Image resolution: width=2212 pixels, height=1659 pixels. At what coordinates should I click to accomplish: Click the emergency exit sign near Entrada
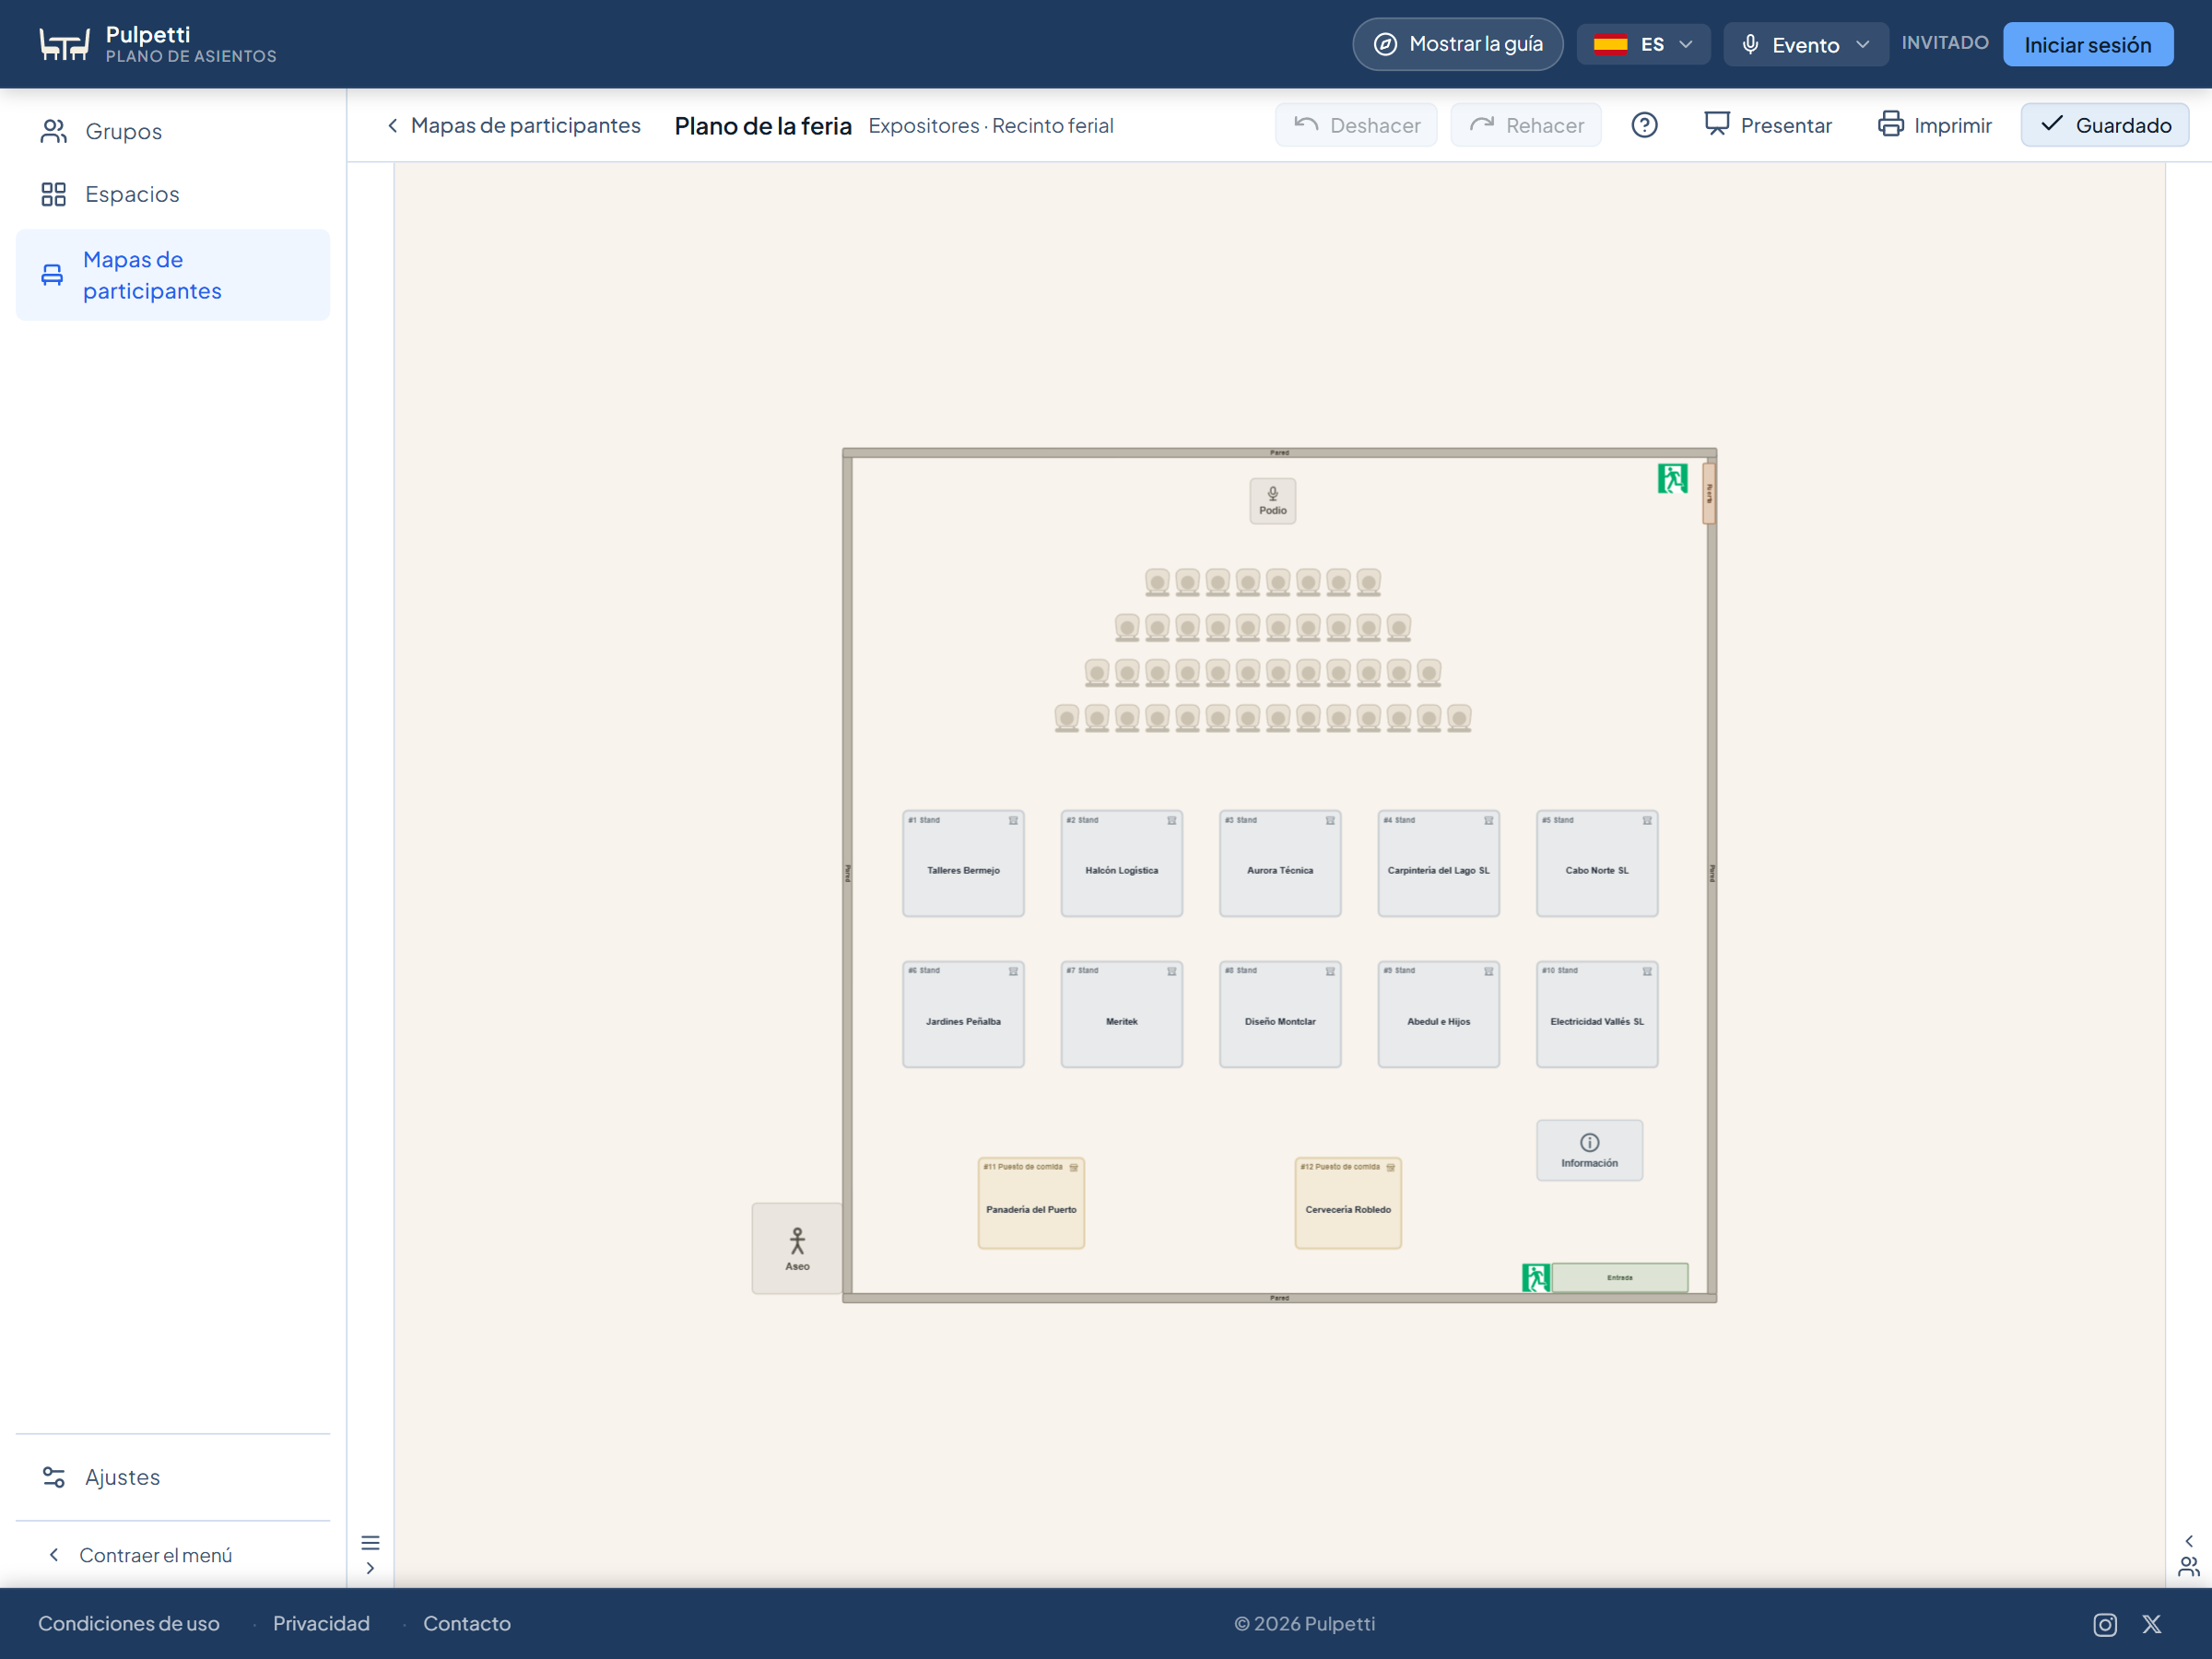tap(1536, 1277)
